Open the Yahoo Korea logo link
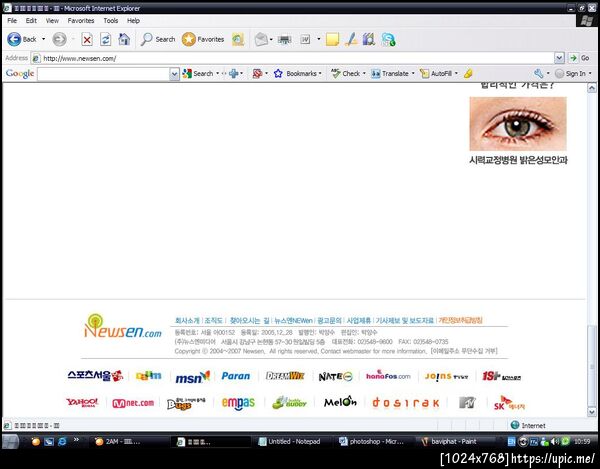Screen dimensions: 600x469 (x=82, y=402)
